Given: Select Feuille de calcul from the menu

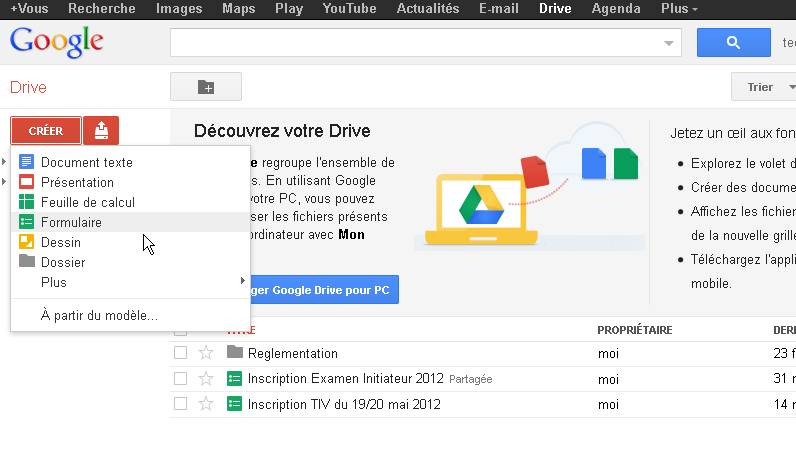Looking at the screenshot, I should 130,202.
